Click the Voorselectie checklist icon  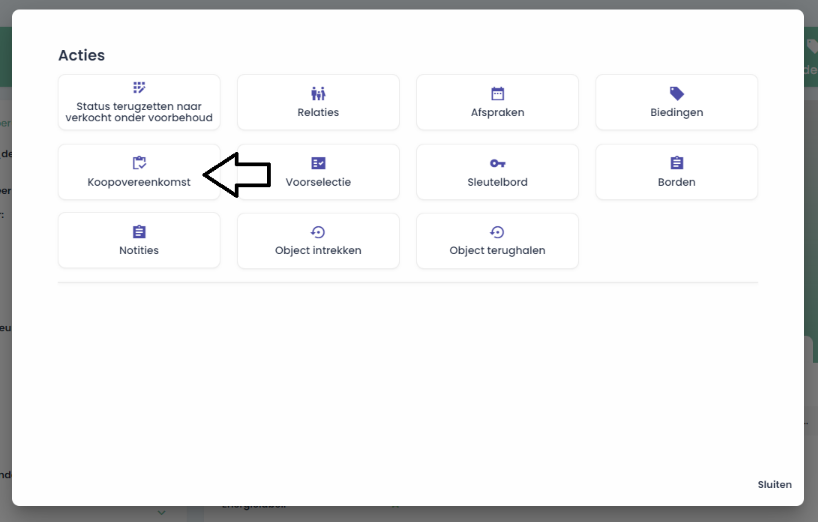click(318, 163)
